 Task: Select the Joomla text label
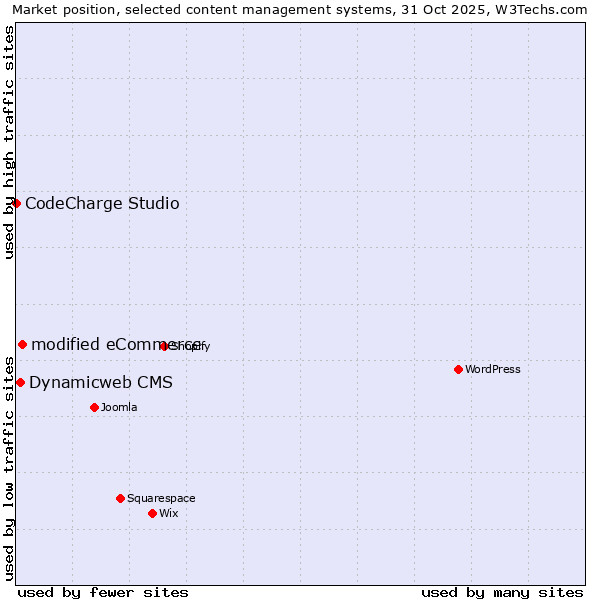pos(119,407)
